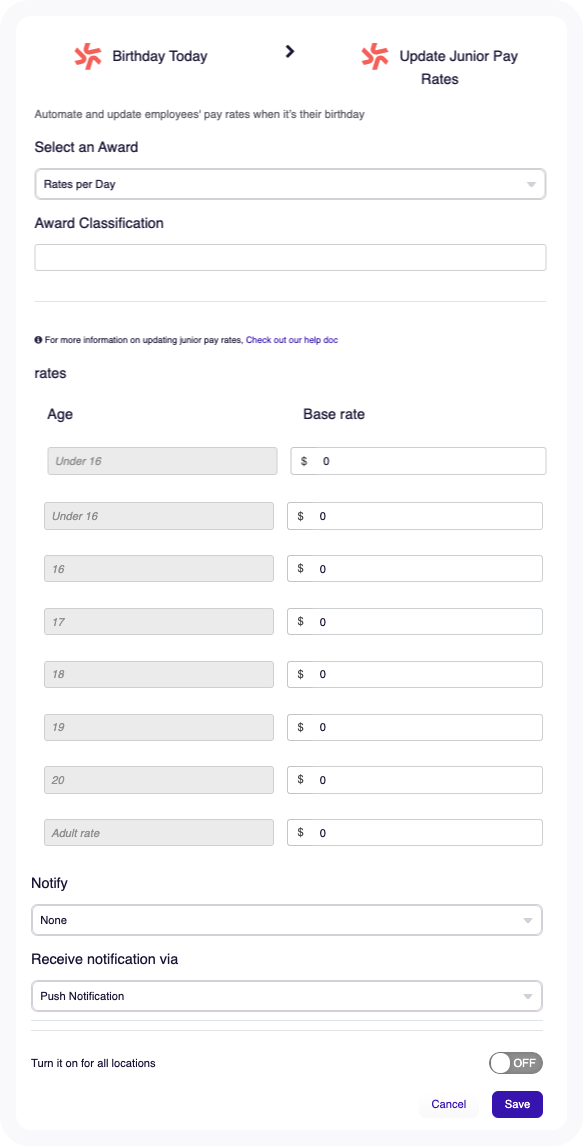Click the base rate field for age 16
The image size is (583, 1146).
pyautogui.click(x=414, y=568)
